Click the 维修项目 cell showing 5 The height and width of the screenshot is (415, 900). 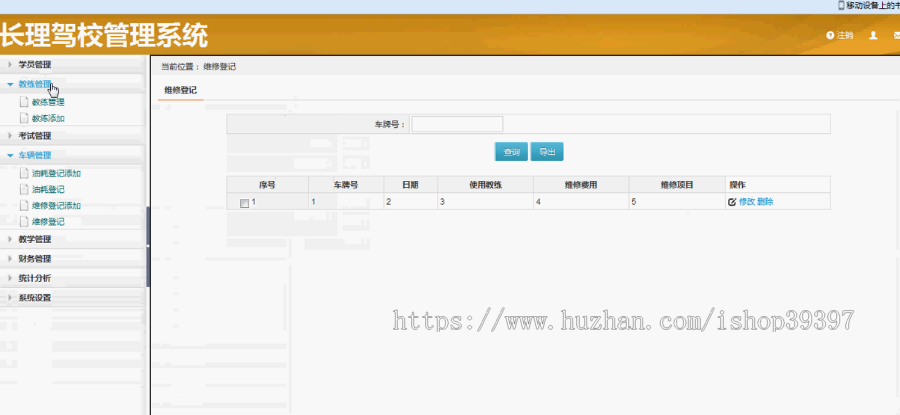tap(677, 201)
